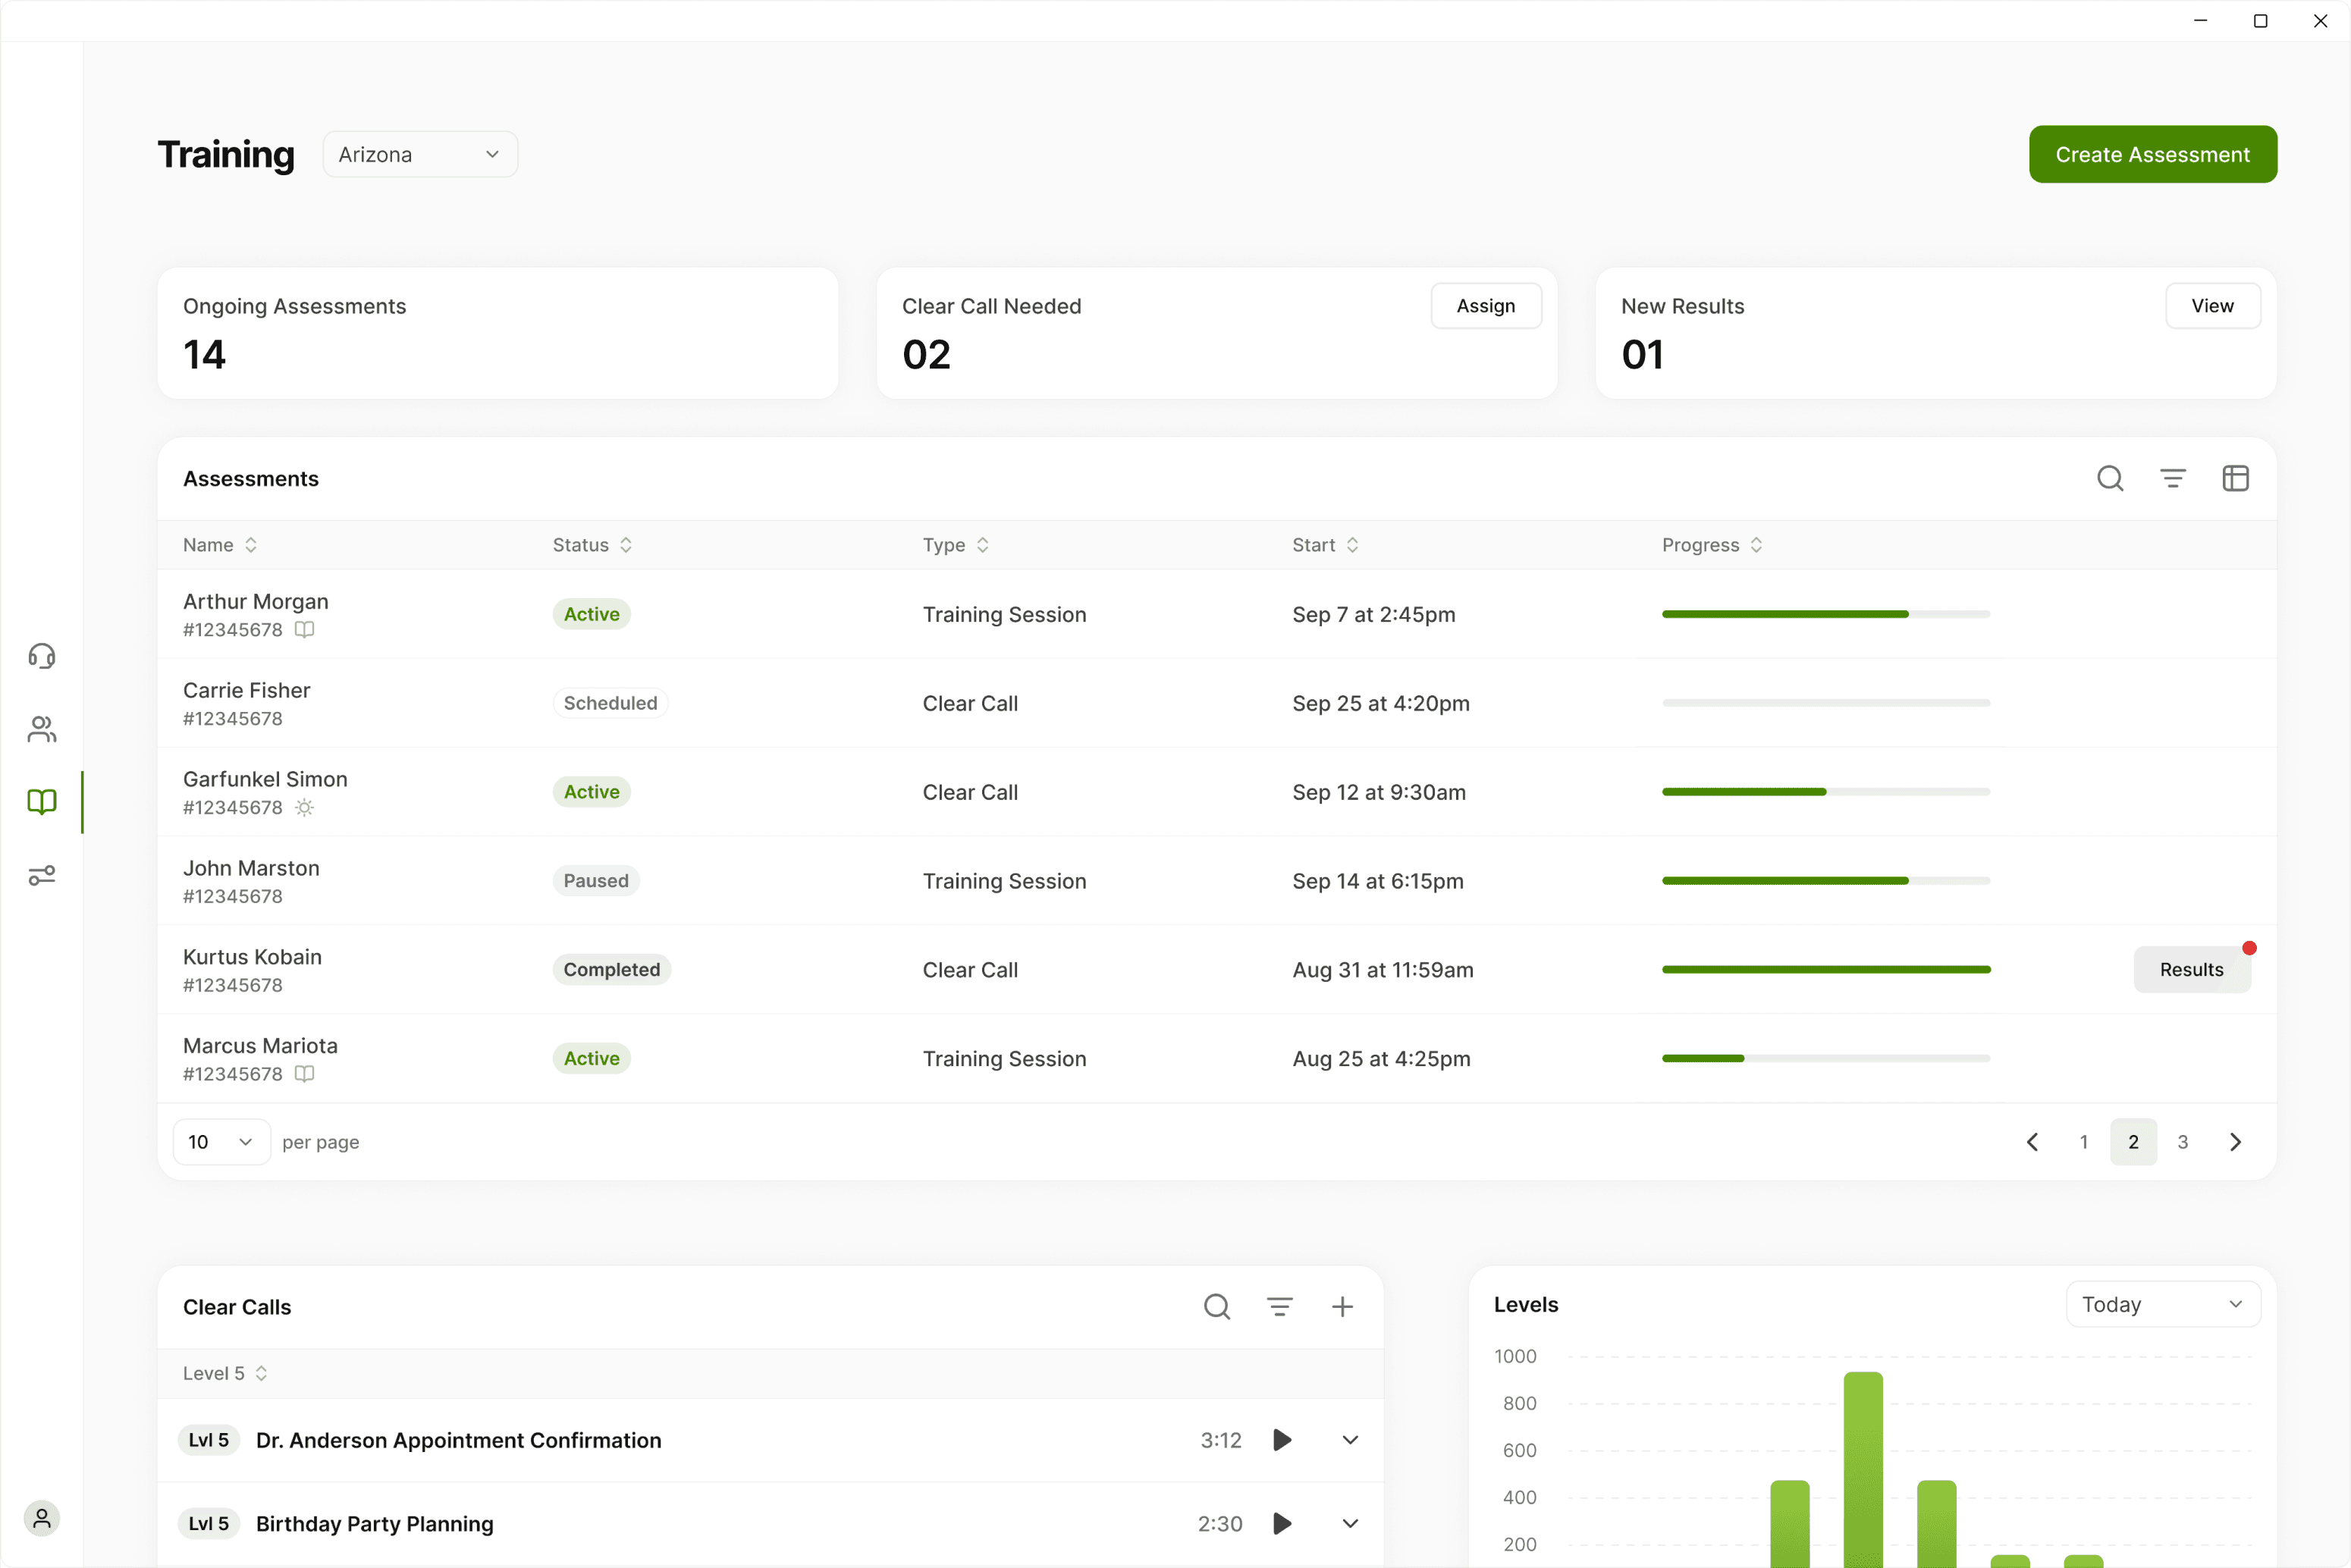The width and height of the screenshot is (2351, 1568).
Task: Select the Training book sidebar icon
Action: pos(41,802)
